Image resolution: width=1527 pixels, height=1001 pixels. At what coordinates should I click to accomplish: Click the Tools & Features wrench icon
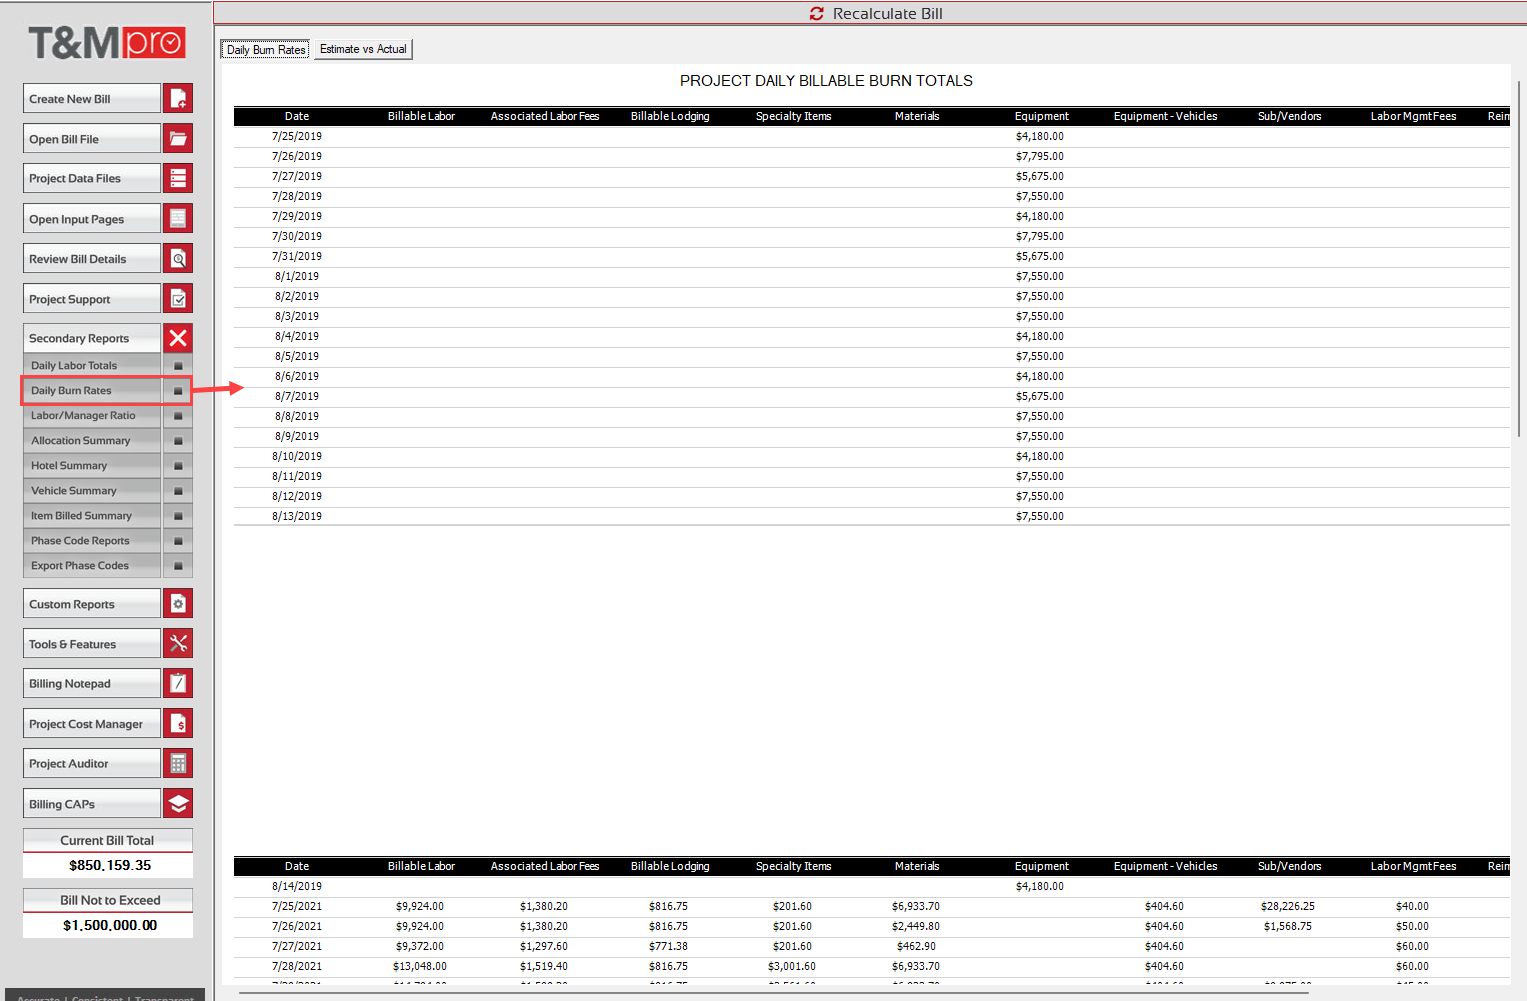click(178, 644)
